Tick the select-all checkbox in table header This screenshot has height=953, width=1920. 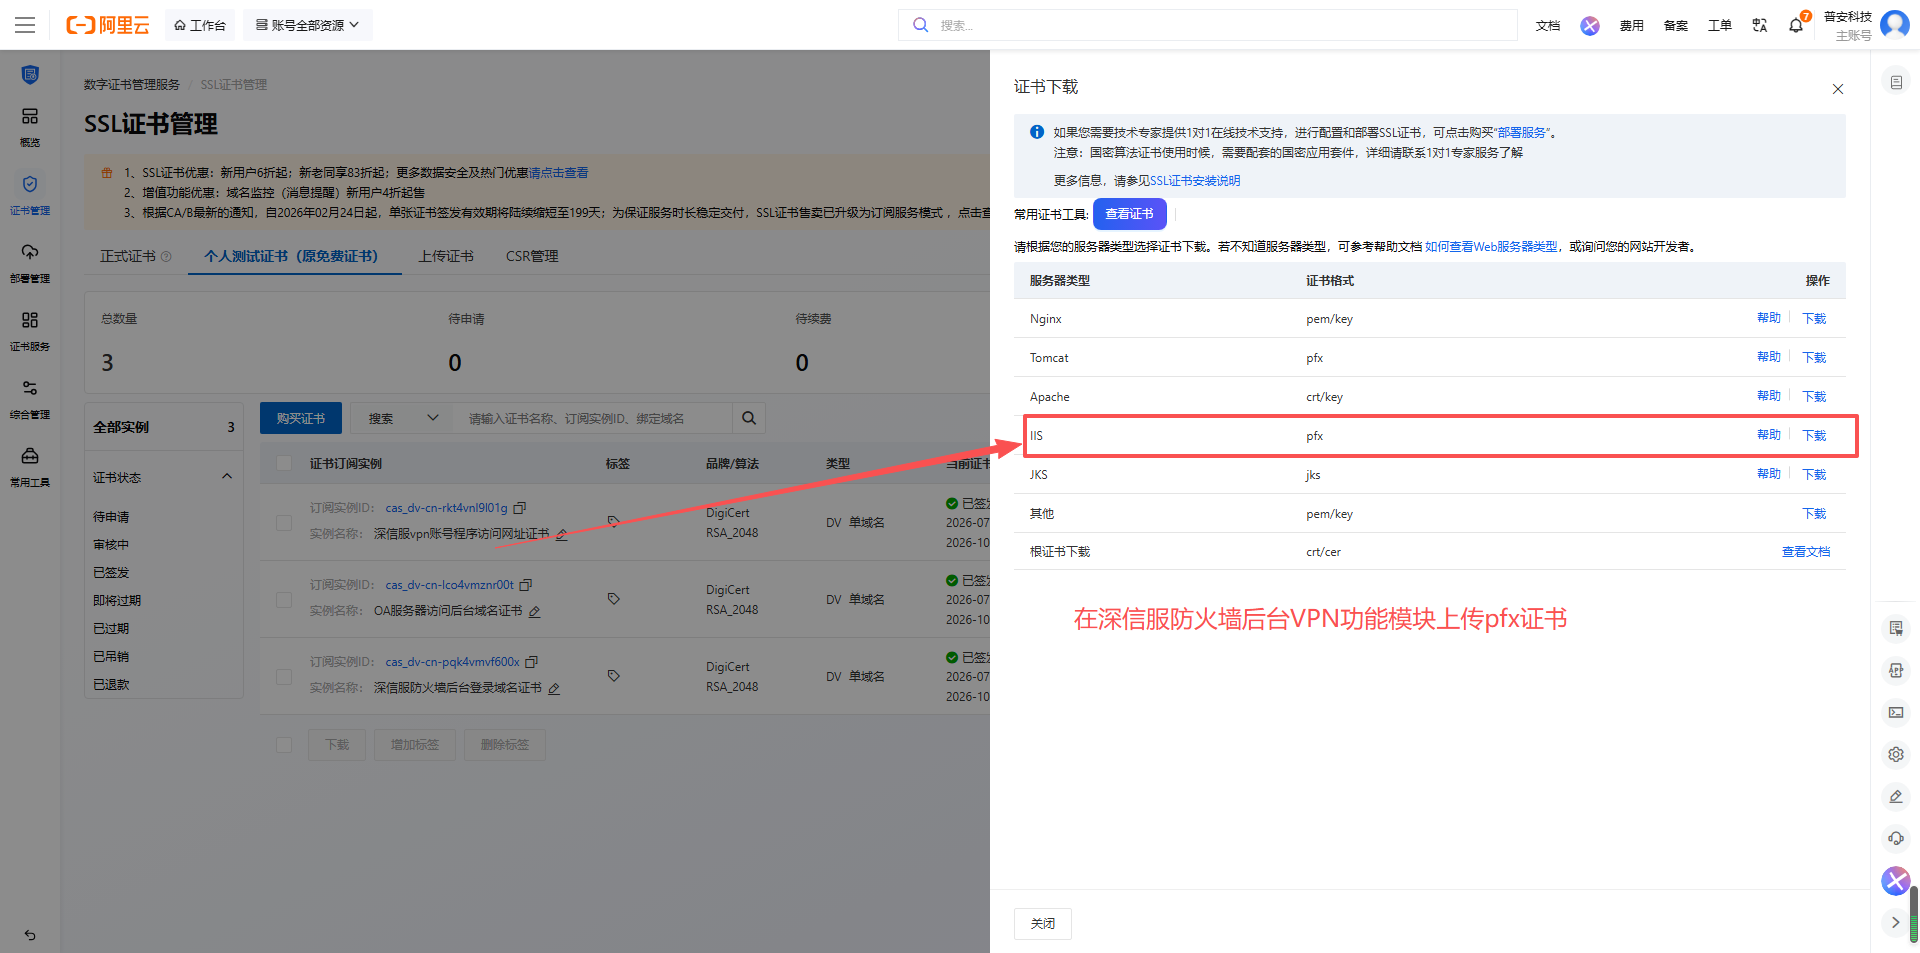[284, 463]
